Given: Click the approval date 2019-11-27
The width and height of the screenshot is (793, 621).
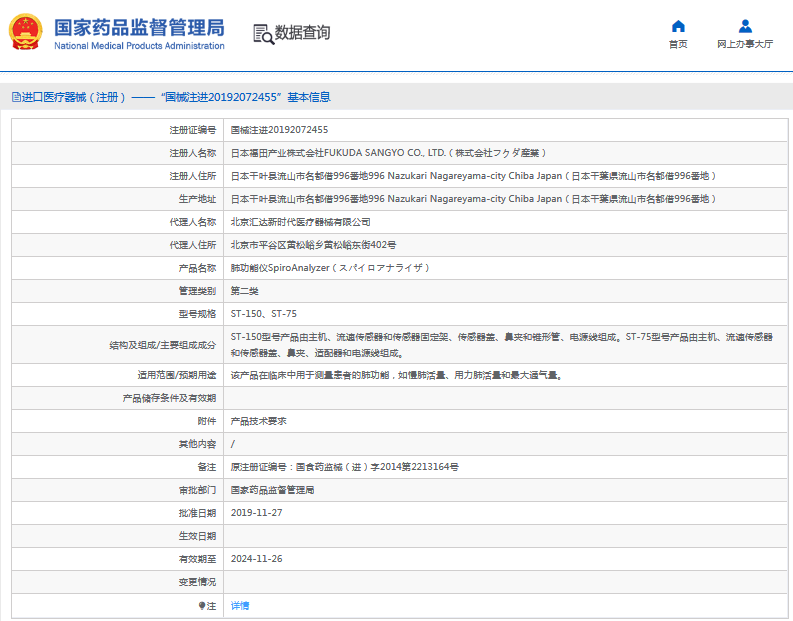Looking at the screenshot, I should tap(257, 513).
